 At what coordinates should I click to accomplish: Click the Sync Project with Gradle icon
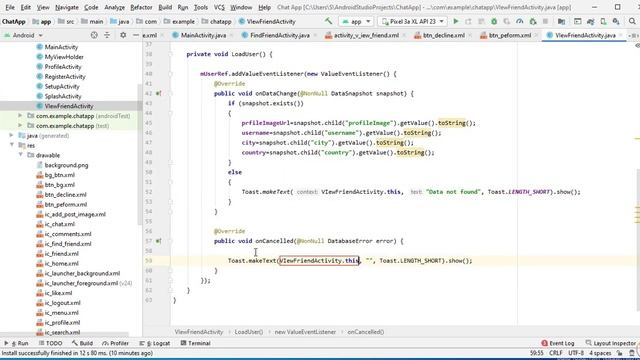590,21
